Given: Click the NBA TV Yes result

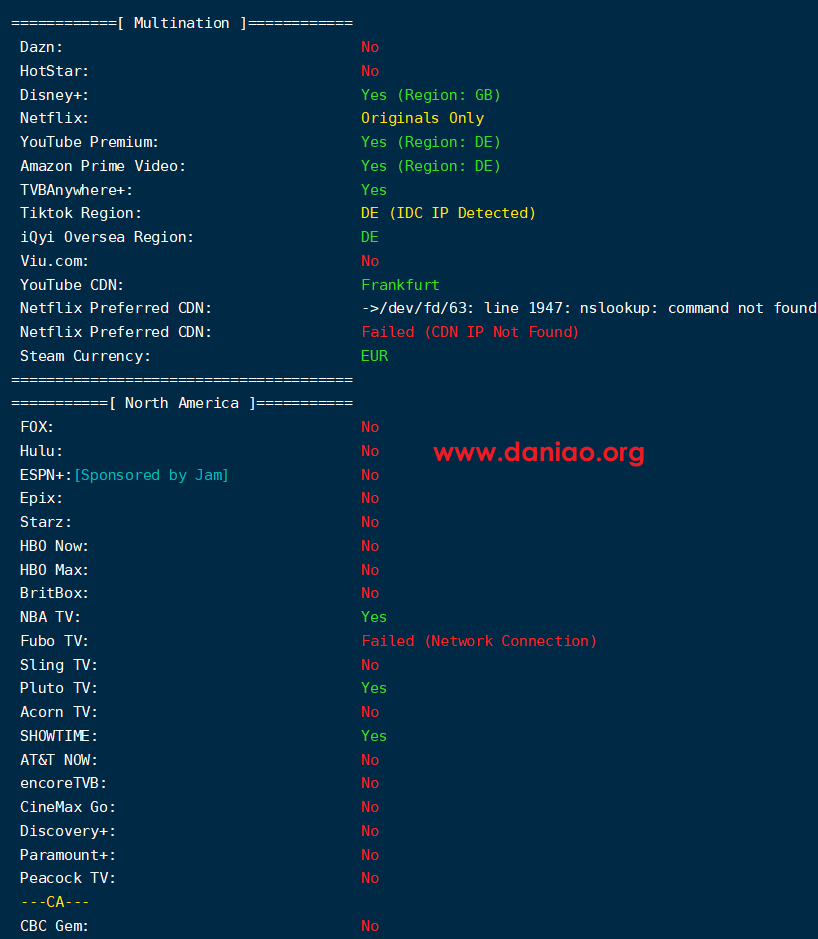Looking at the screenshot, I should (x=374, y=617).
